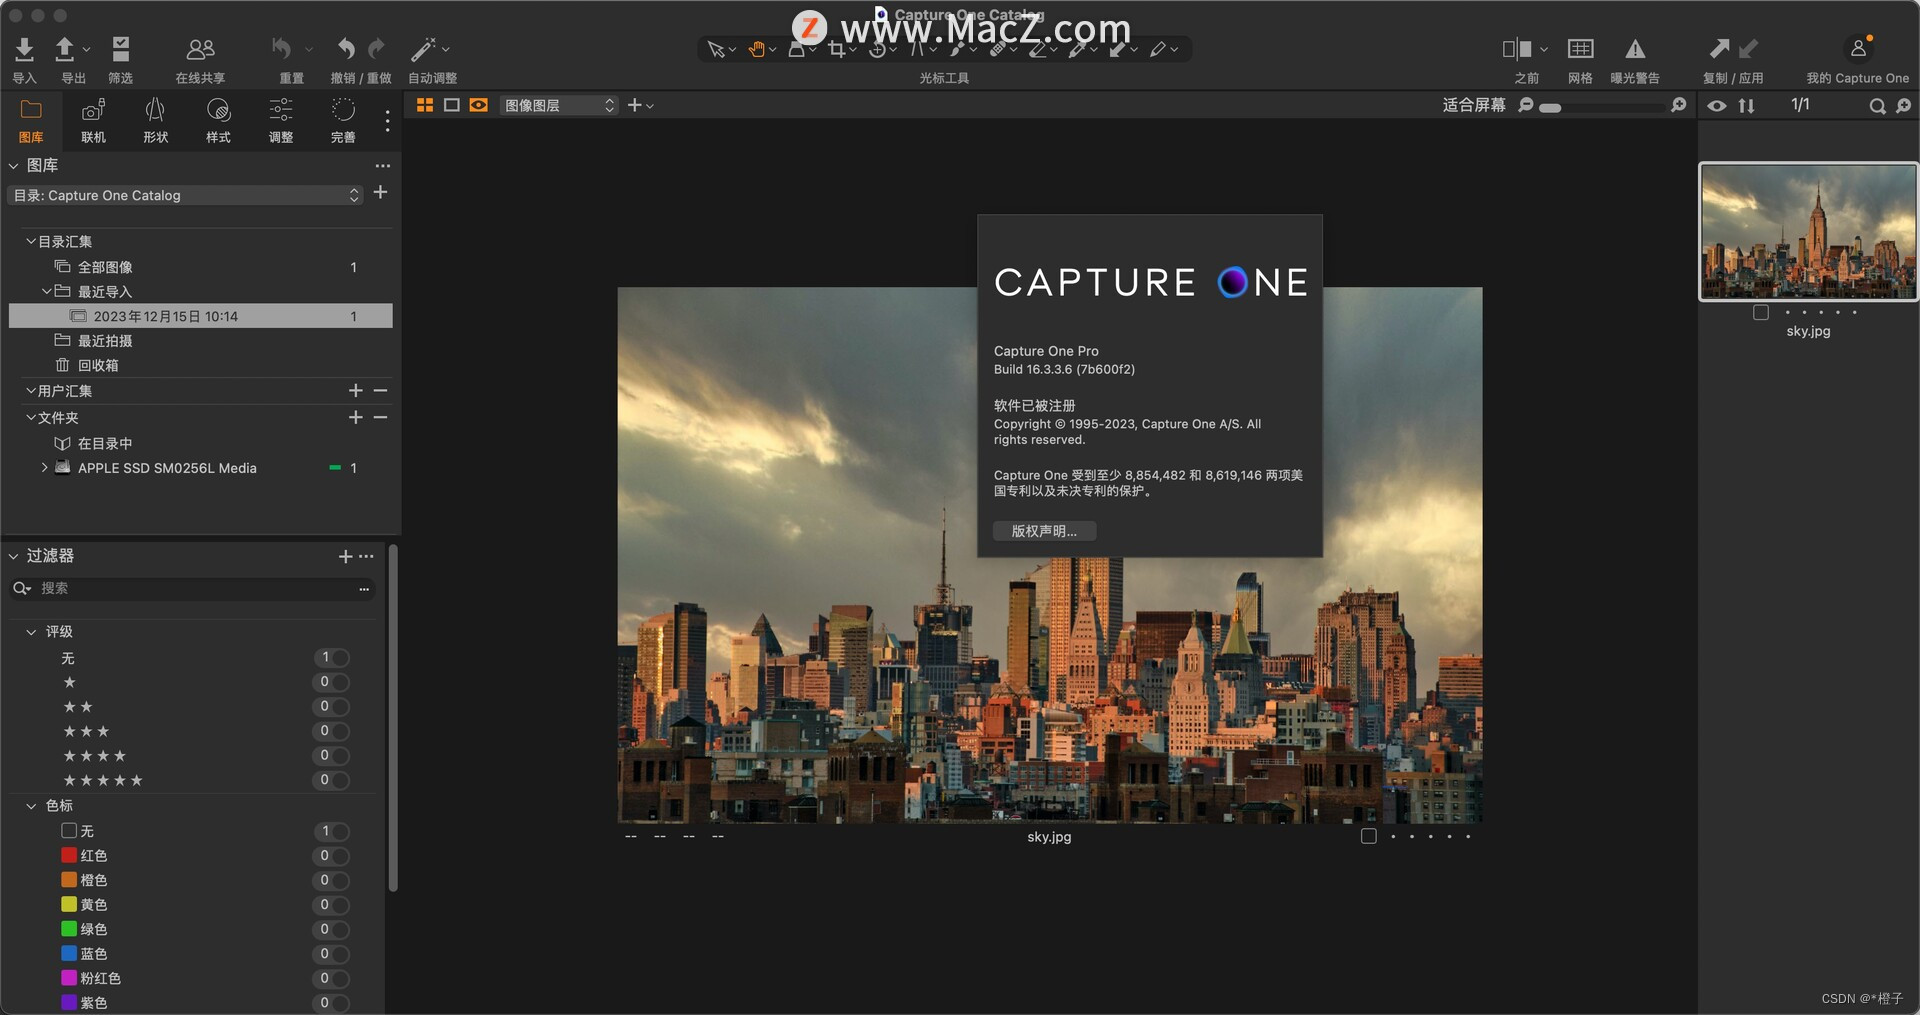
Task: Add item to 用户汇集 with plus
Action: click(x=355, y=390)
